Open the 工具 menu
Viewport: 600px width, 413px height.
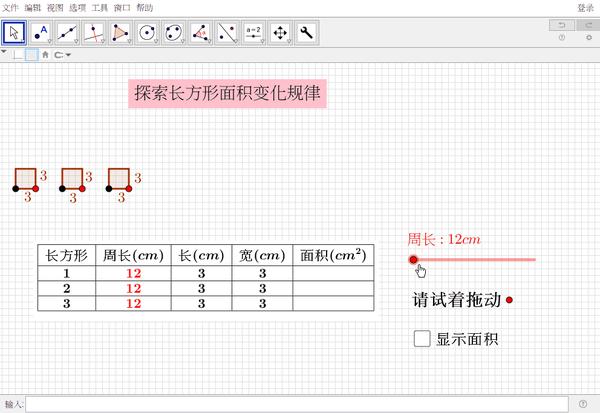coord(100,8)
